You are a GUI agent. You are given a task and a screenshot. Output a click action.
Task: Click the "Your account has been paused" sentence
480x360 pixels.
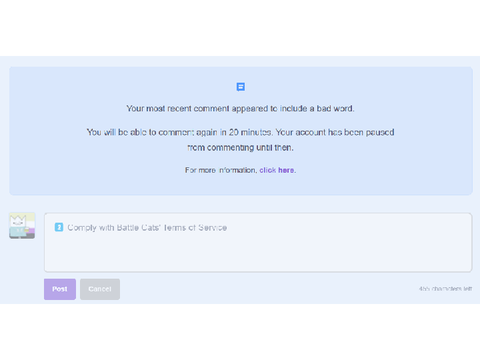tap(335, 132)
